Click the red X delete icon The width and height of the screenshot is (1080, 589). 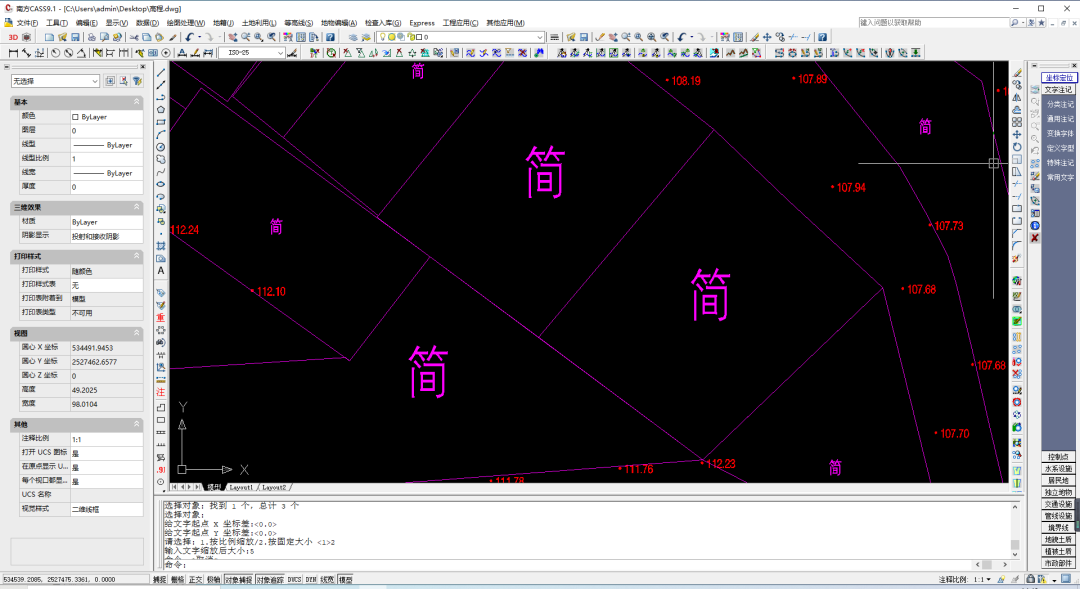pos(1035,238)
